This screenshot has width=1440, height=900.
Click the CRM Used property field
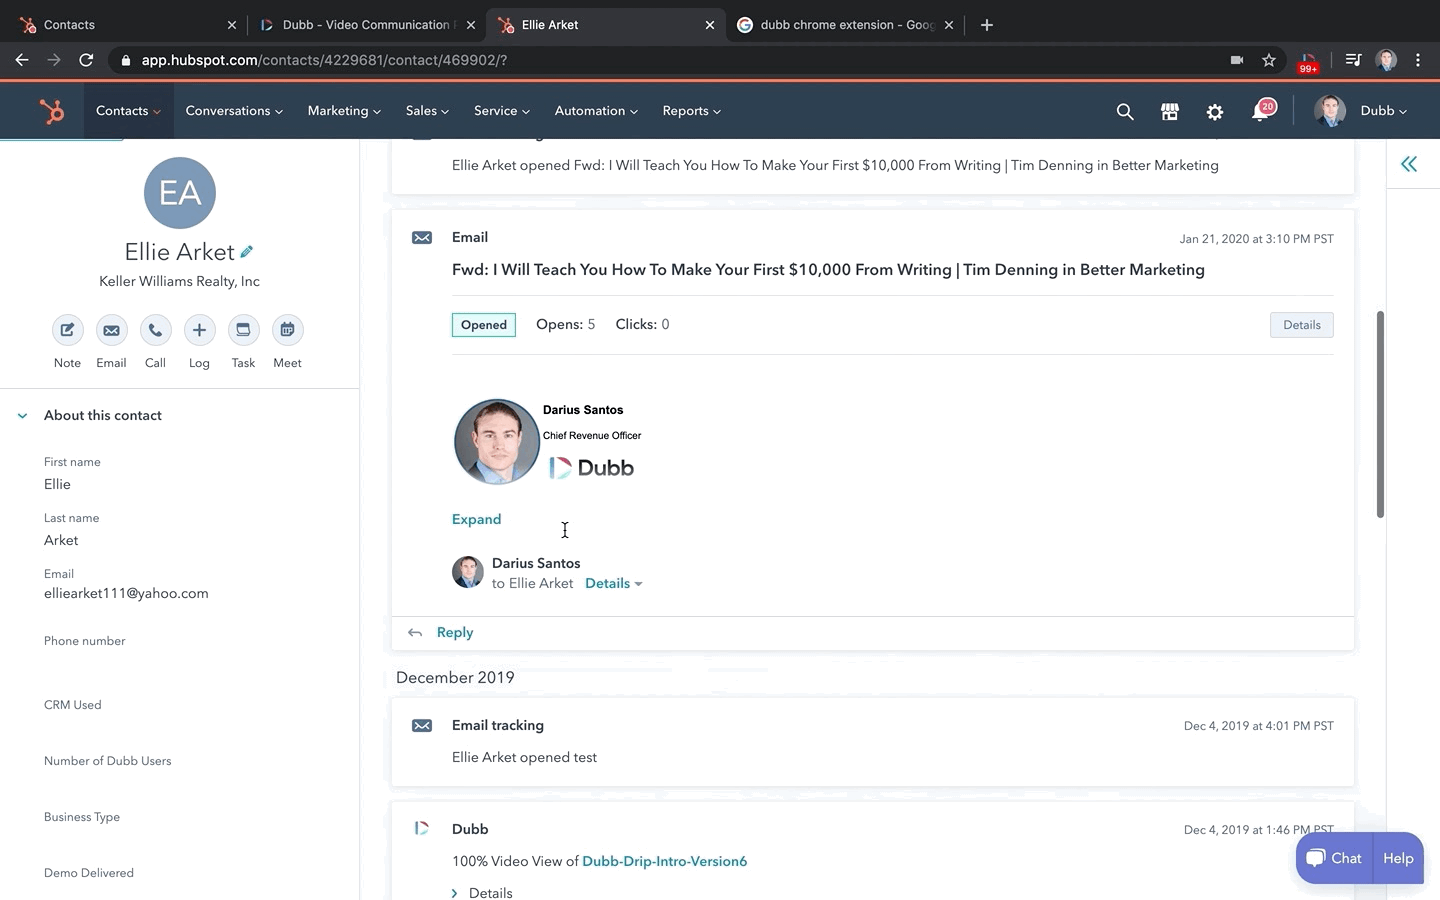(180, 716)
